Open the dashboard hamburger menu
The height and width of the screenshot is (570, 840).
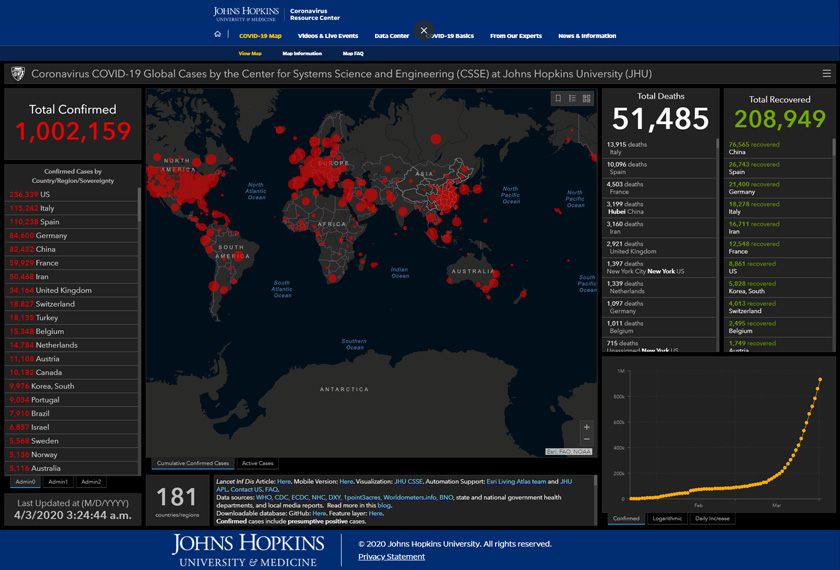826,74
